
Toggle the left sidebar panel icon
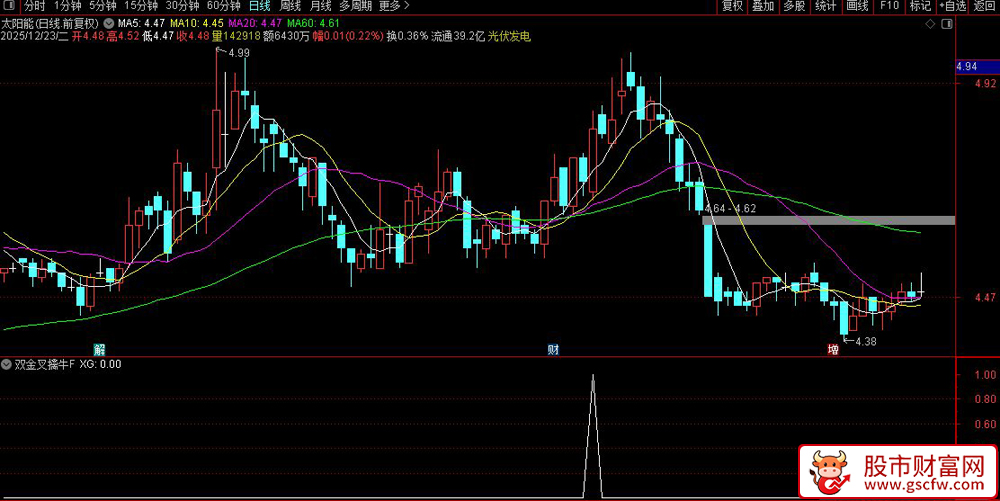click(x=8, y=6)
